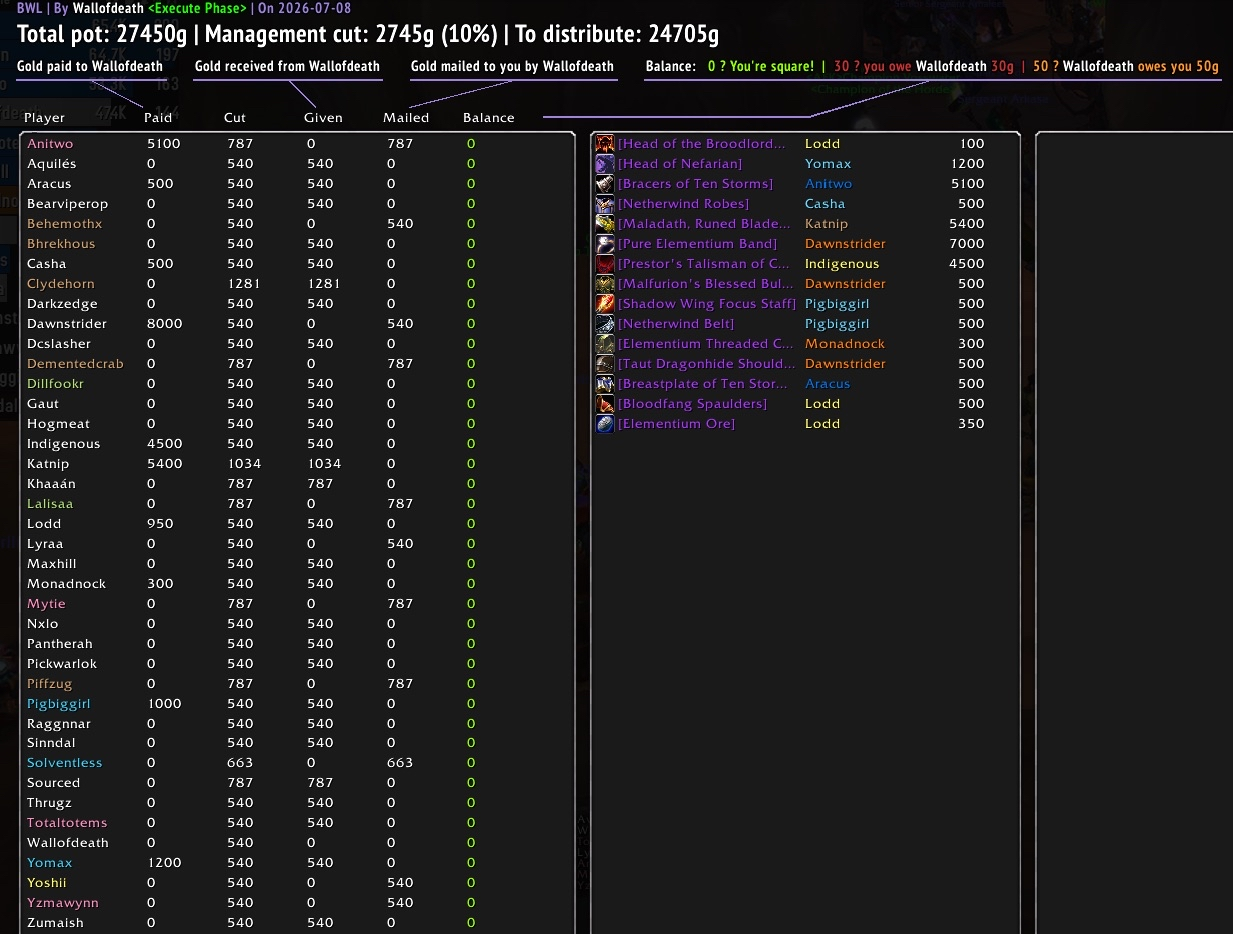This screenshot has height=934, width=1233.
Task: Select player row Indigenous in the player list
Action: (x=297, y=444)
